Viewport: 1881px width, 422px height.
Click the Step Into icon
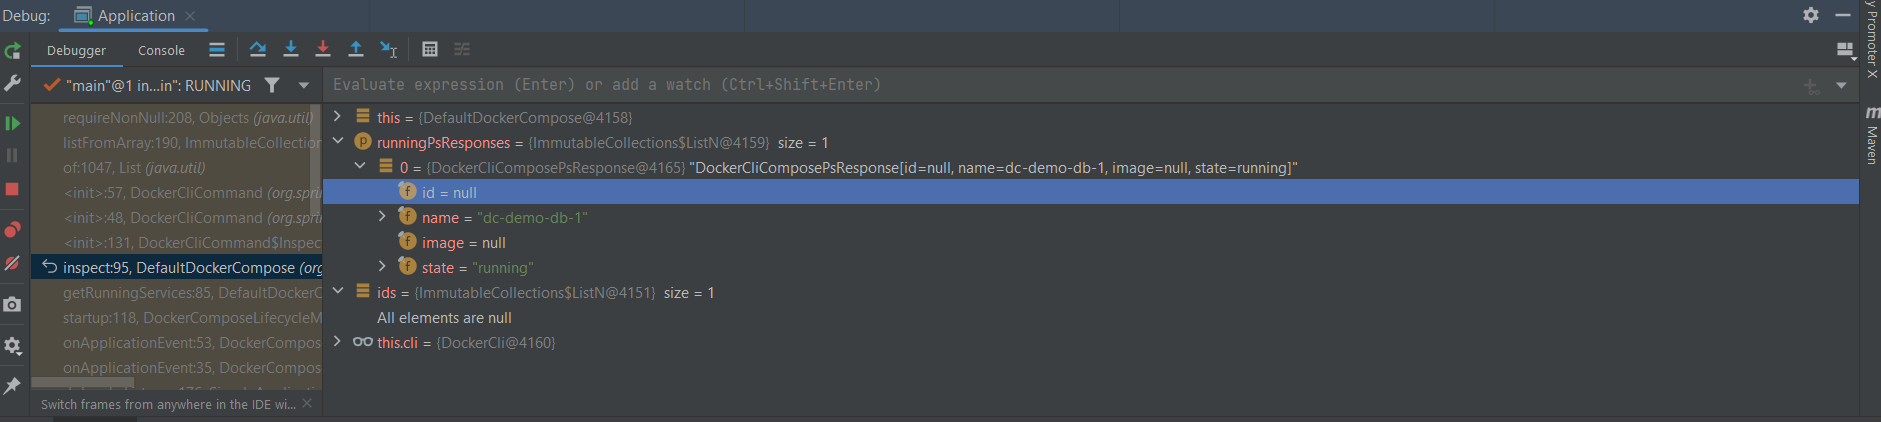[x=291, y=49]
